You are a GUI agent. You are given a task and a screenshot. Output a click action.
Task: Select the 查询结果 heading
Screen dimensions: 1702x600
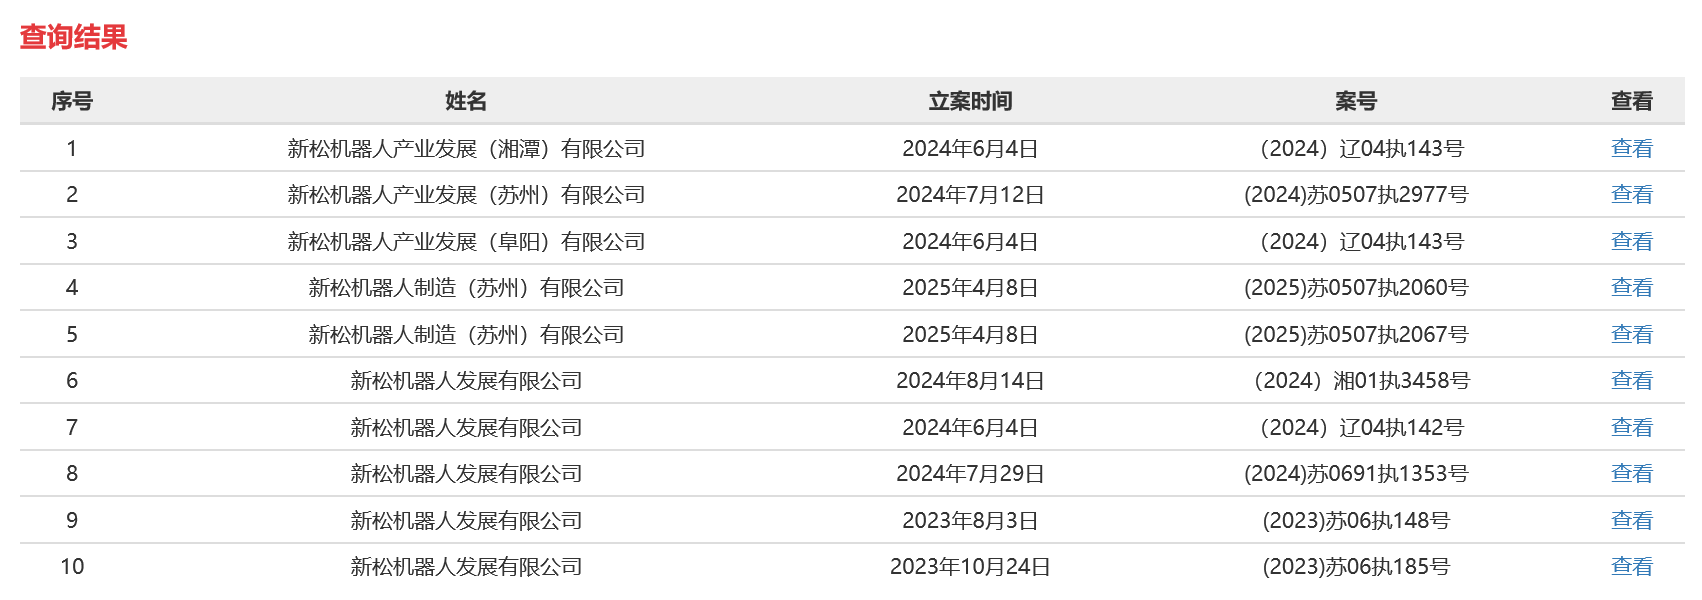(74, 37)
